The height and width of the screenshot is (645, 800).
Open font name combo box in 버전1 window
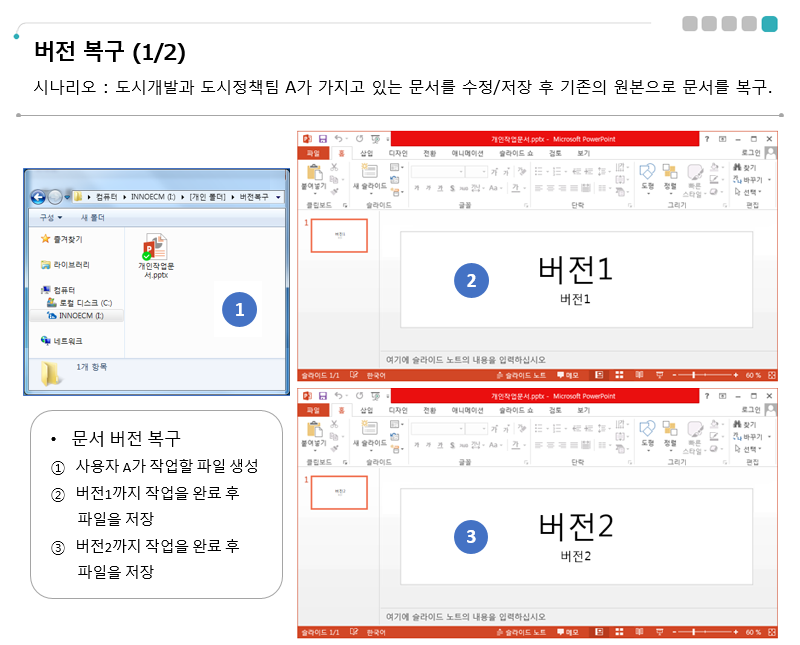coord(447,171)
